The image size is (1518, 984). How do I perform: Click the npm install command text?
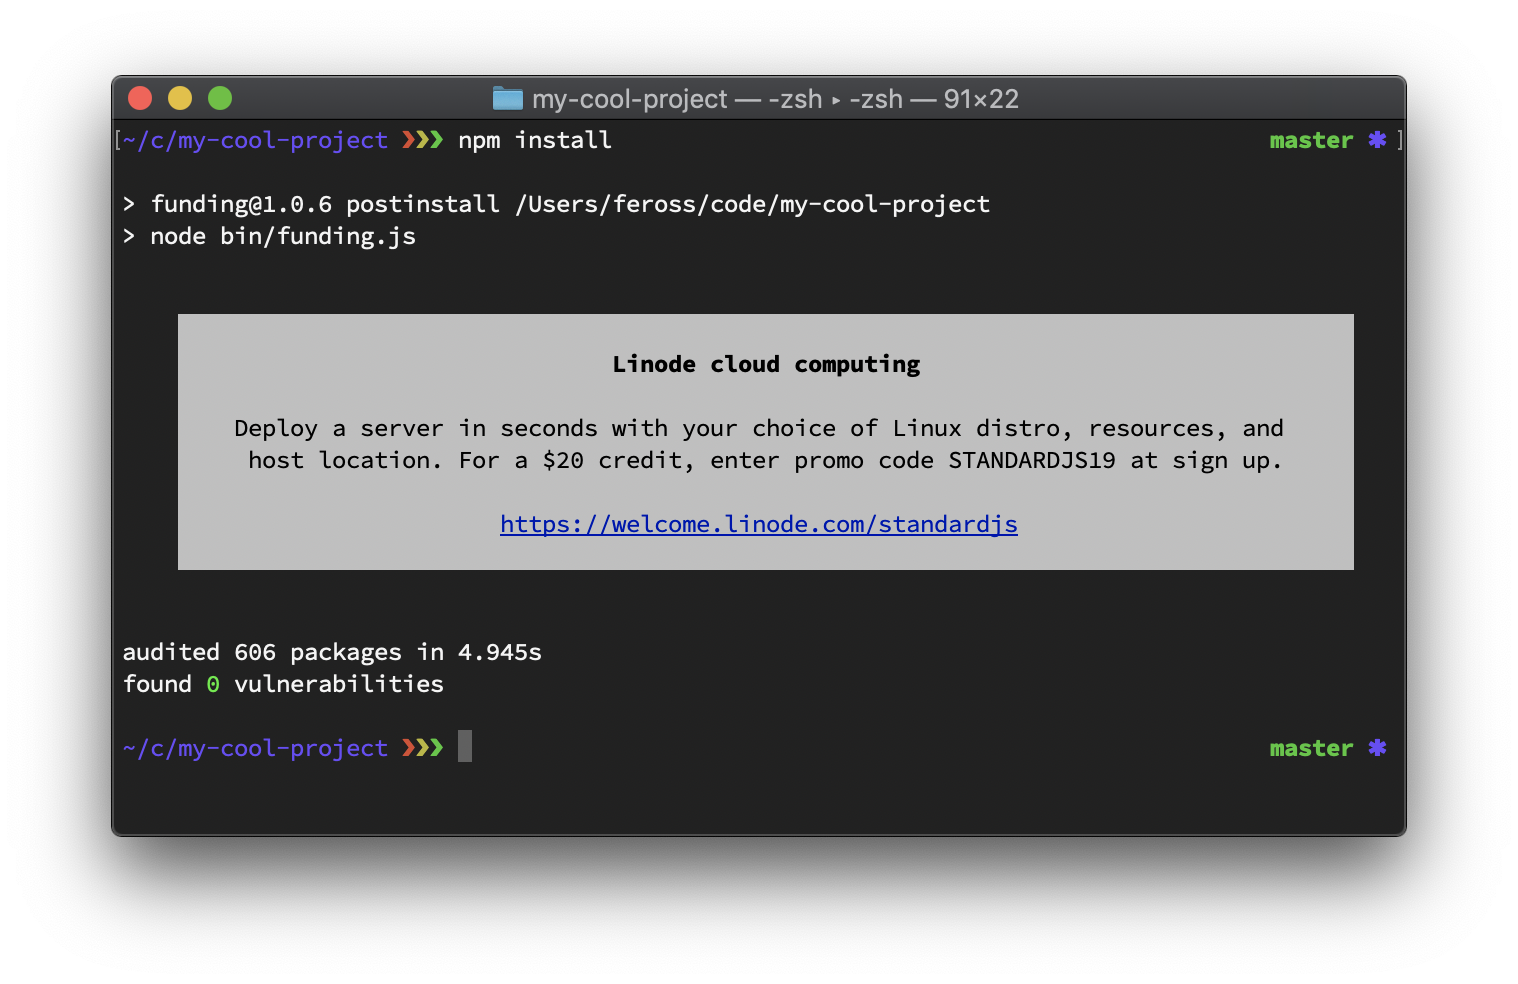point(535,140)
